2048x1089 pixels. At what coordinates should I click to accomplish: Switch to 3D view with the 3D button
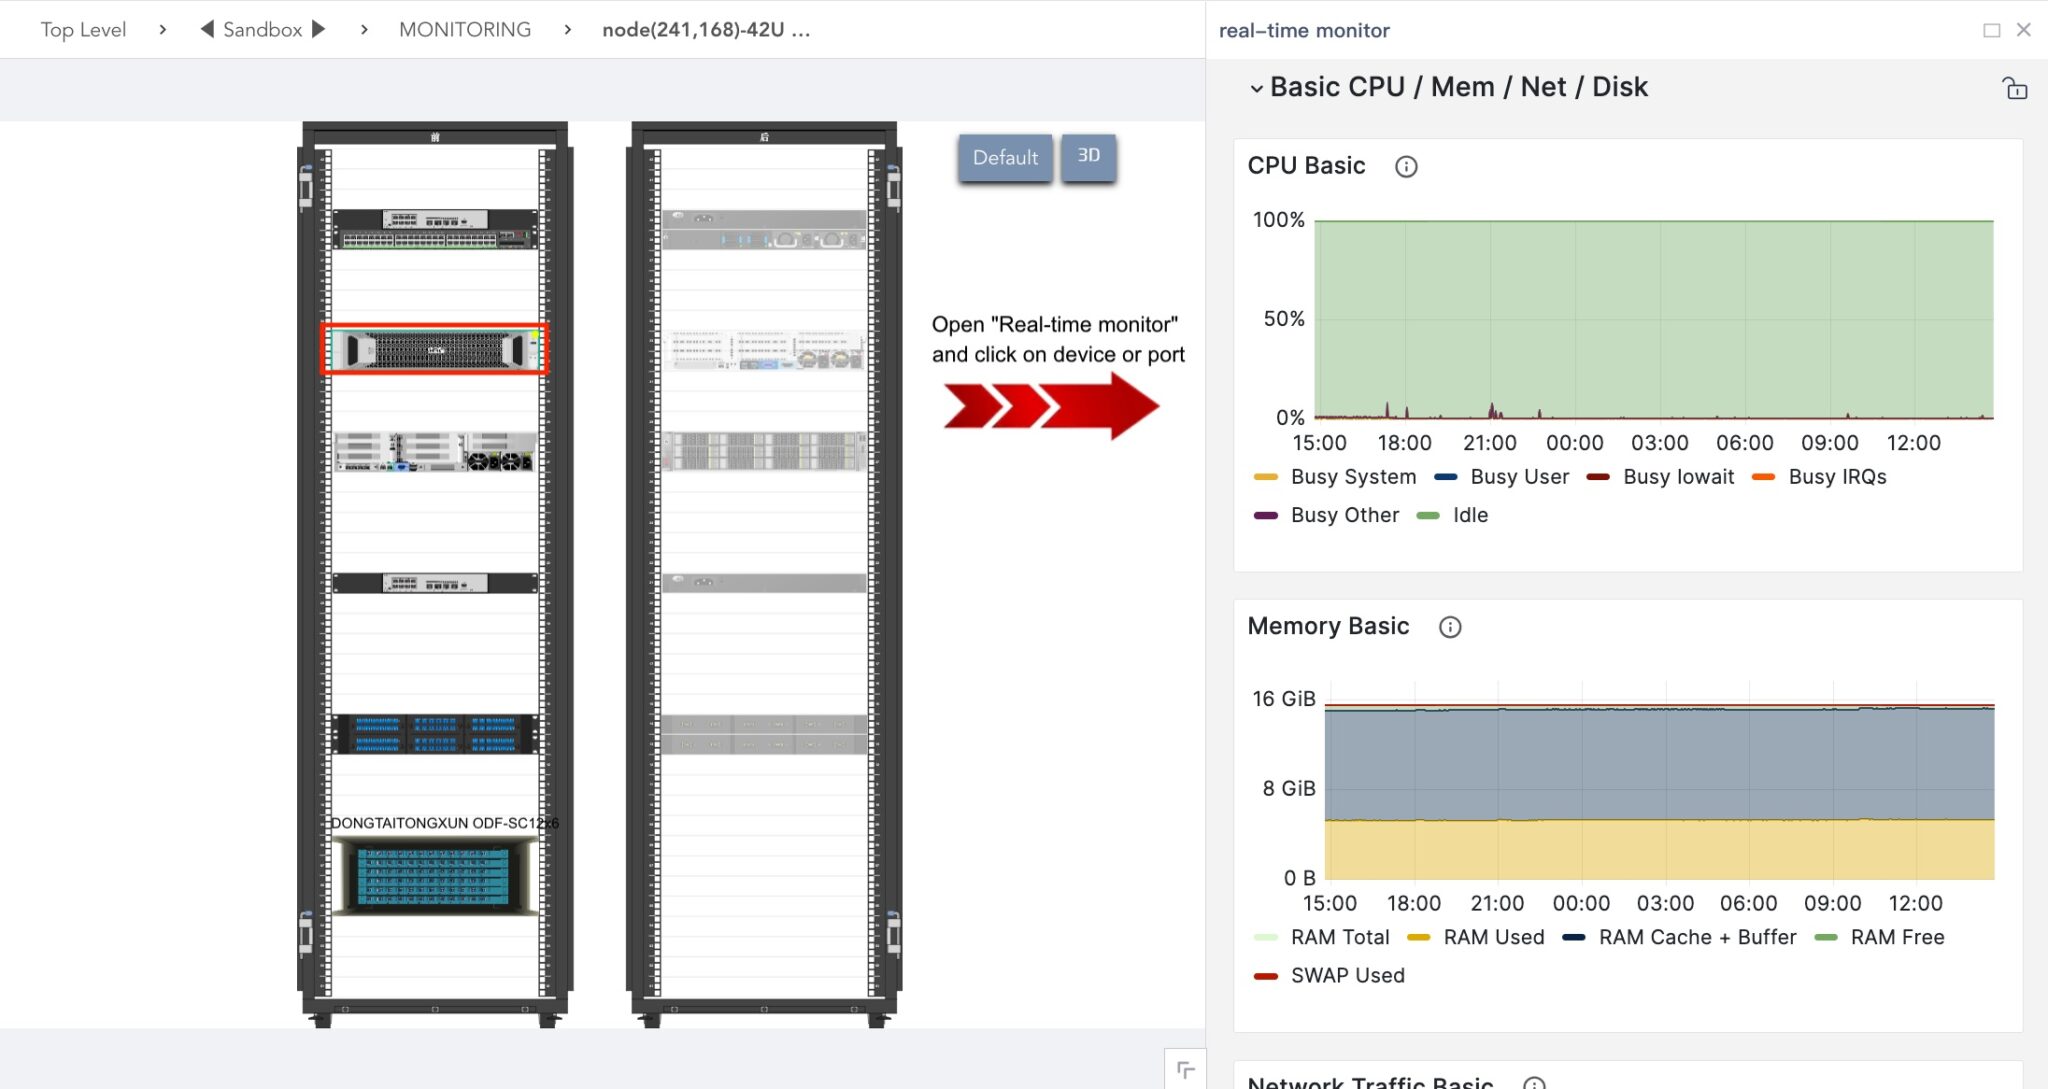(x=1090, y=155)
